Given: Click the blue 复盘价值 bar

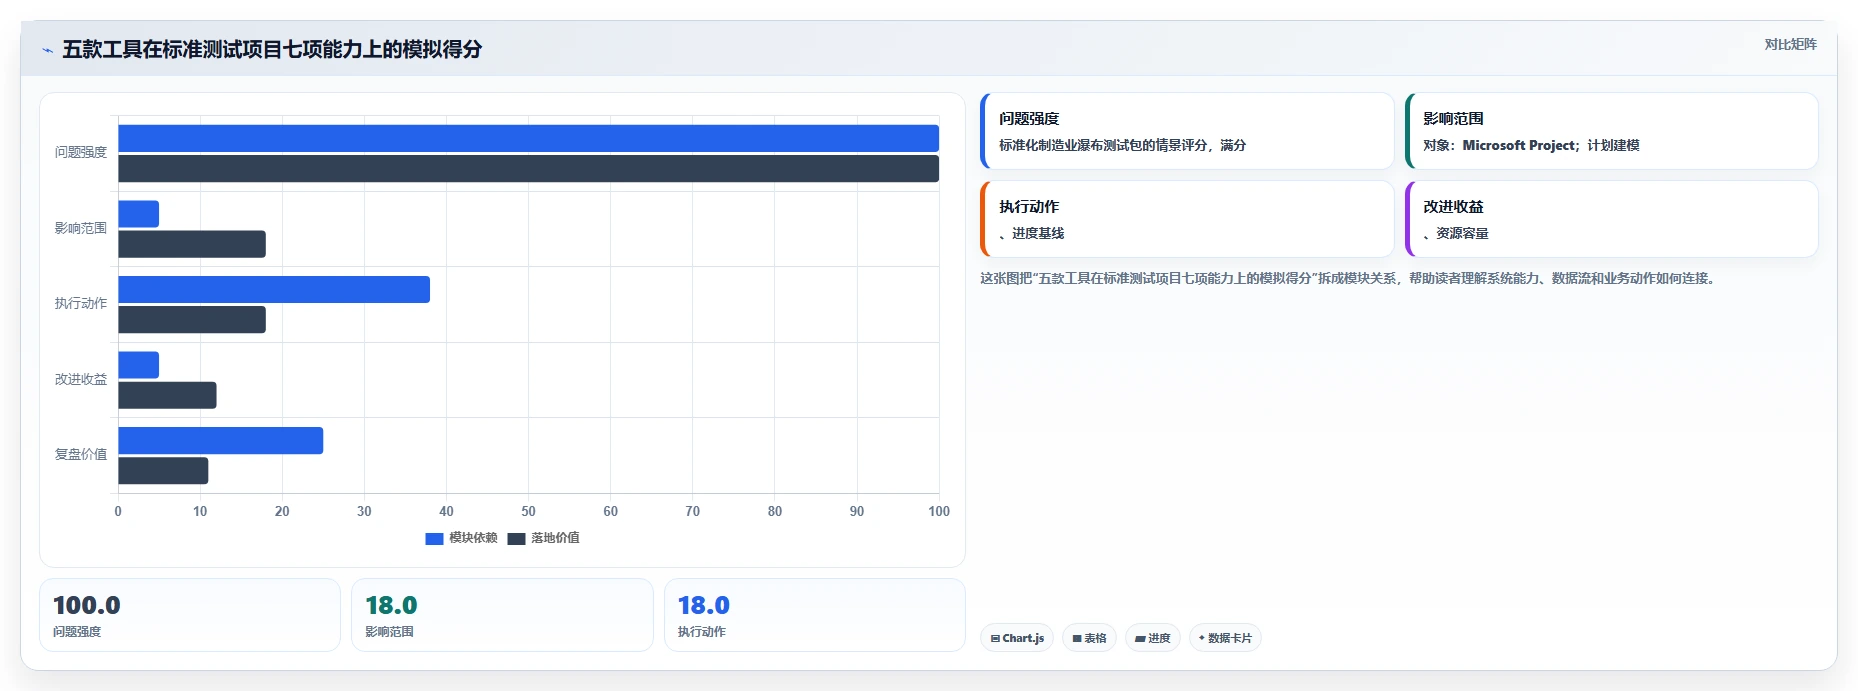Looking at the screenshot, I should (220, 440).
